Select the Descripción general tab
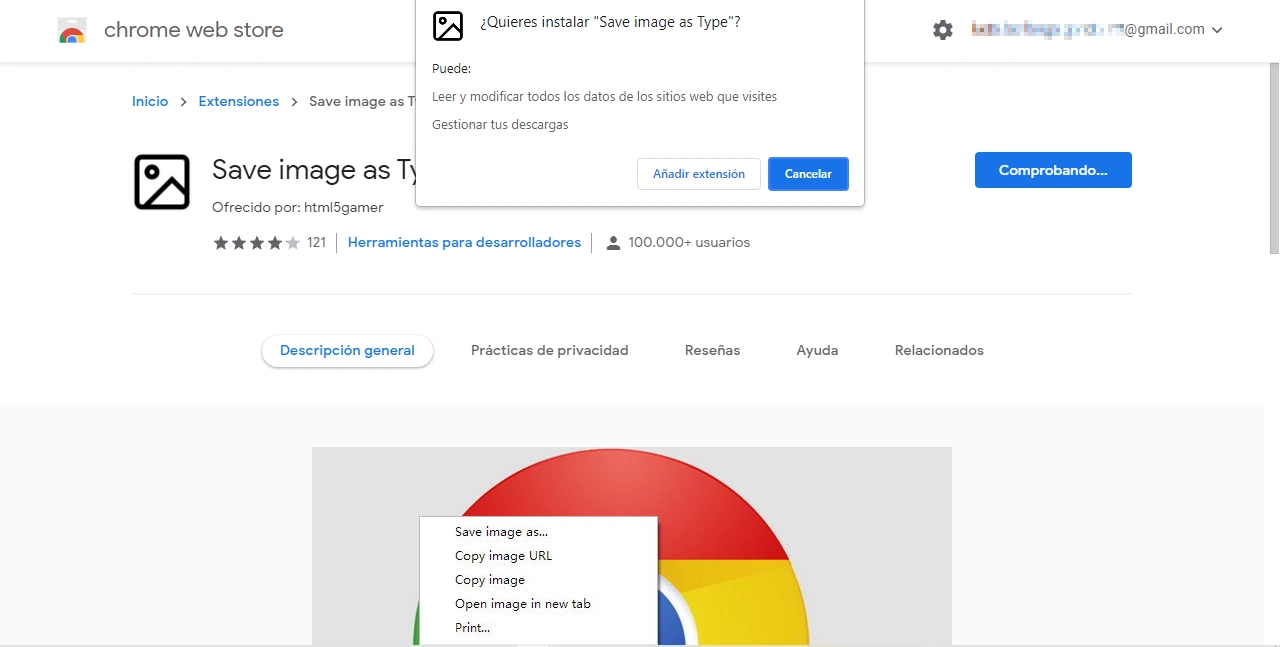1280x647 pixels. tap(347, 351)
